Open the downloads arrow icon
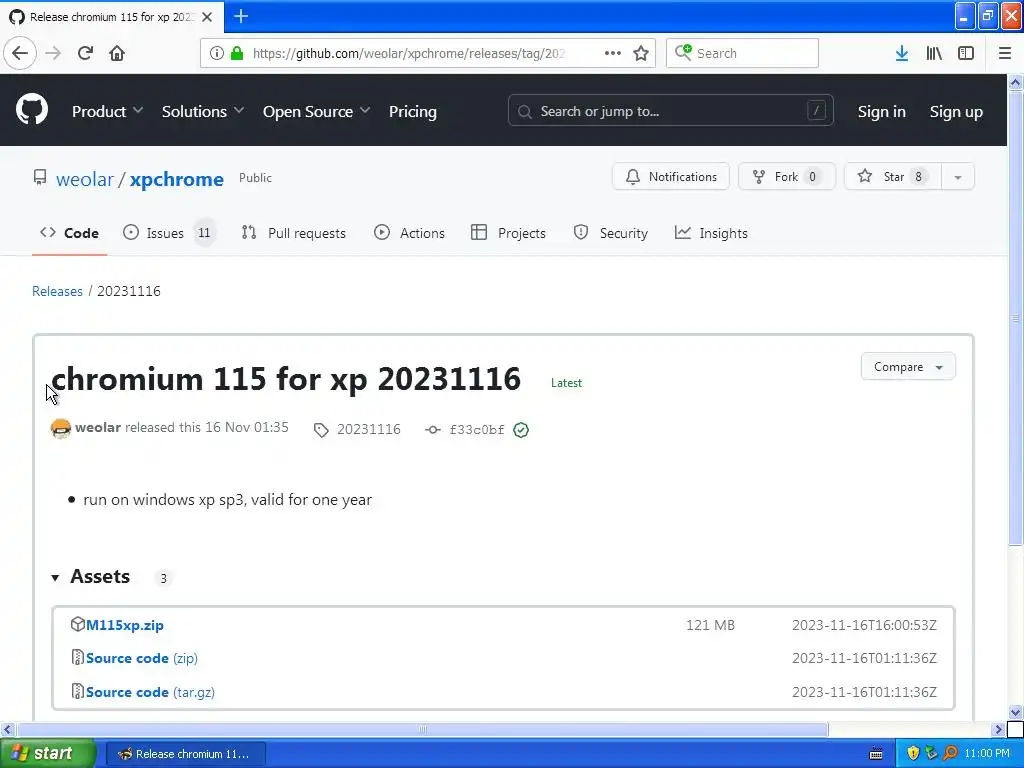This screenshot has width=1024, height=768. 901,53
